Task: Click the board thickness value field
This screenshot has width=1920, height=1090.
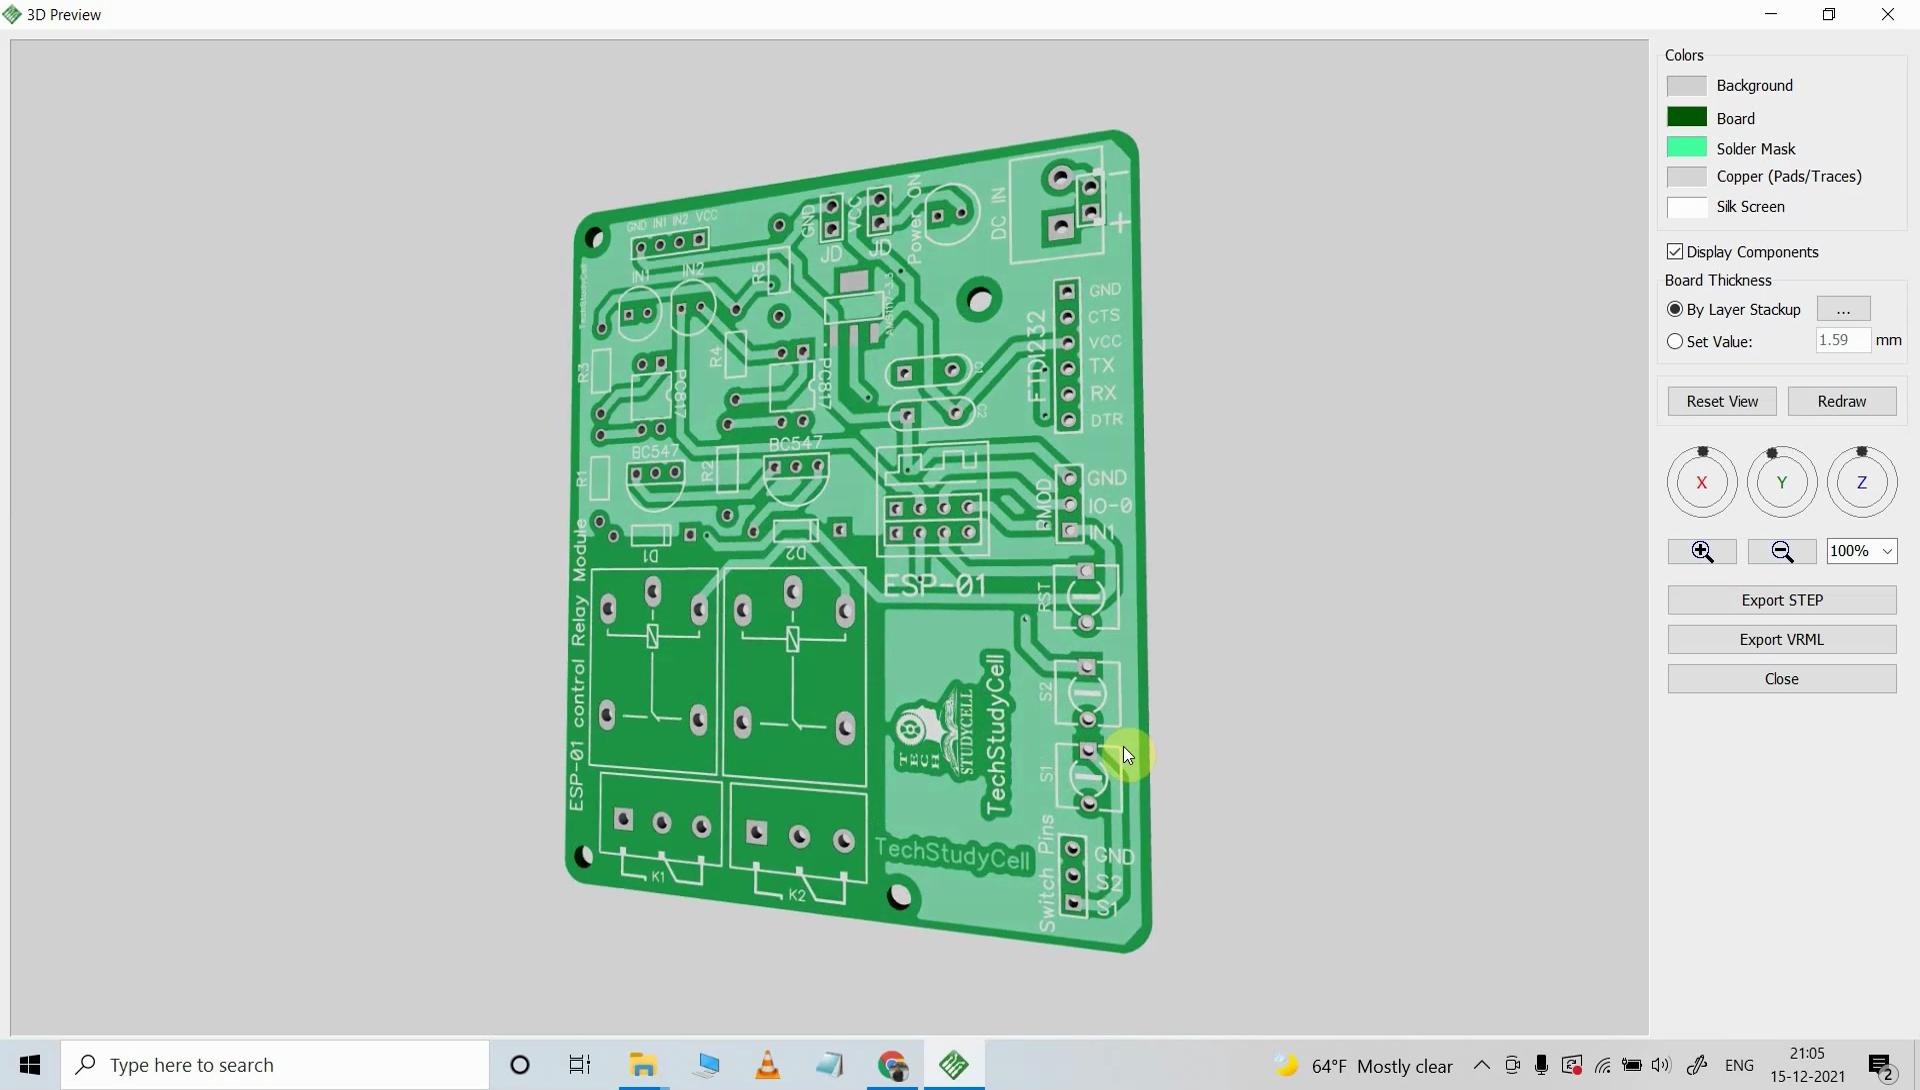Action: coord(1844,340)
